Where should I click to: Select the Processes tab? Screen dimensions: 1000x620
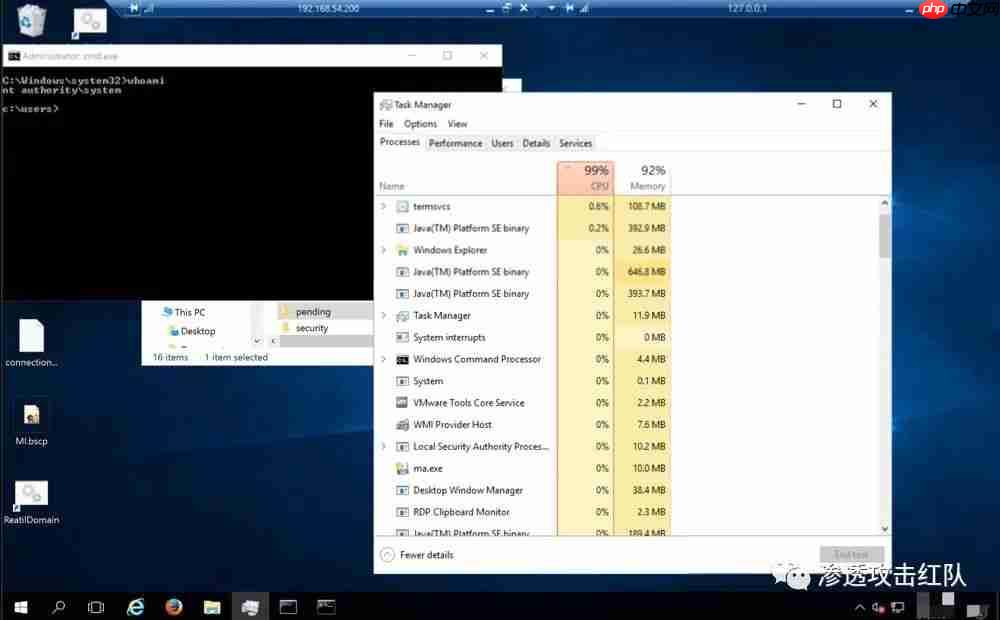tap(400, 142)
